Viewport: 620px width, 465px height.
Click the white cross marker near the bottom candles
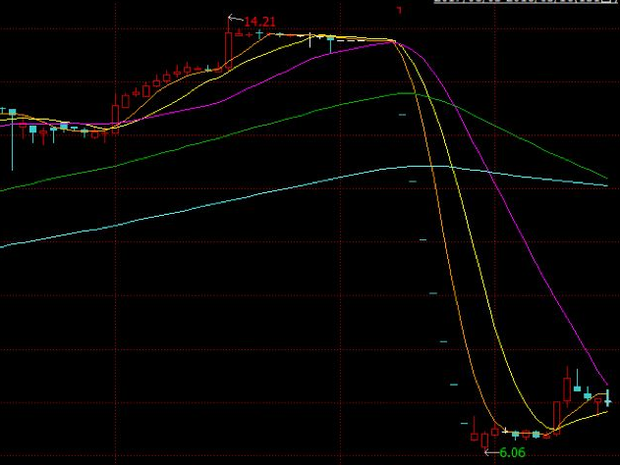[507, 432]
